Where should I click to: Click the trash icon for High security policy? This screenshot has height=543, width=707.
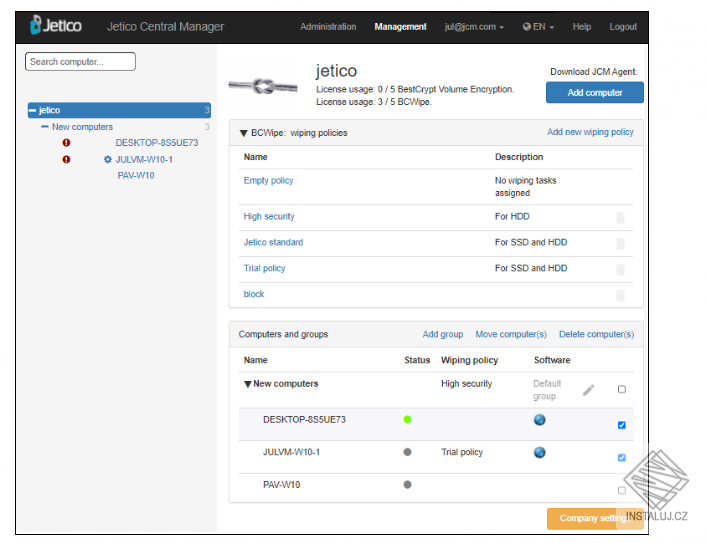point(620,218)
